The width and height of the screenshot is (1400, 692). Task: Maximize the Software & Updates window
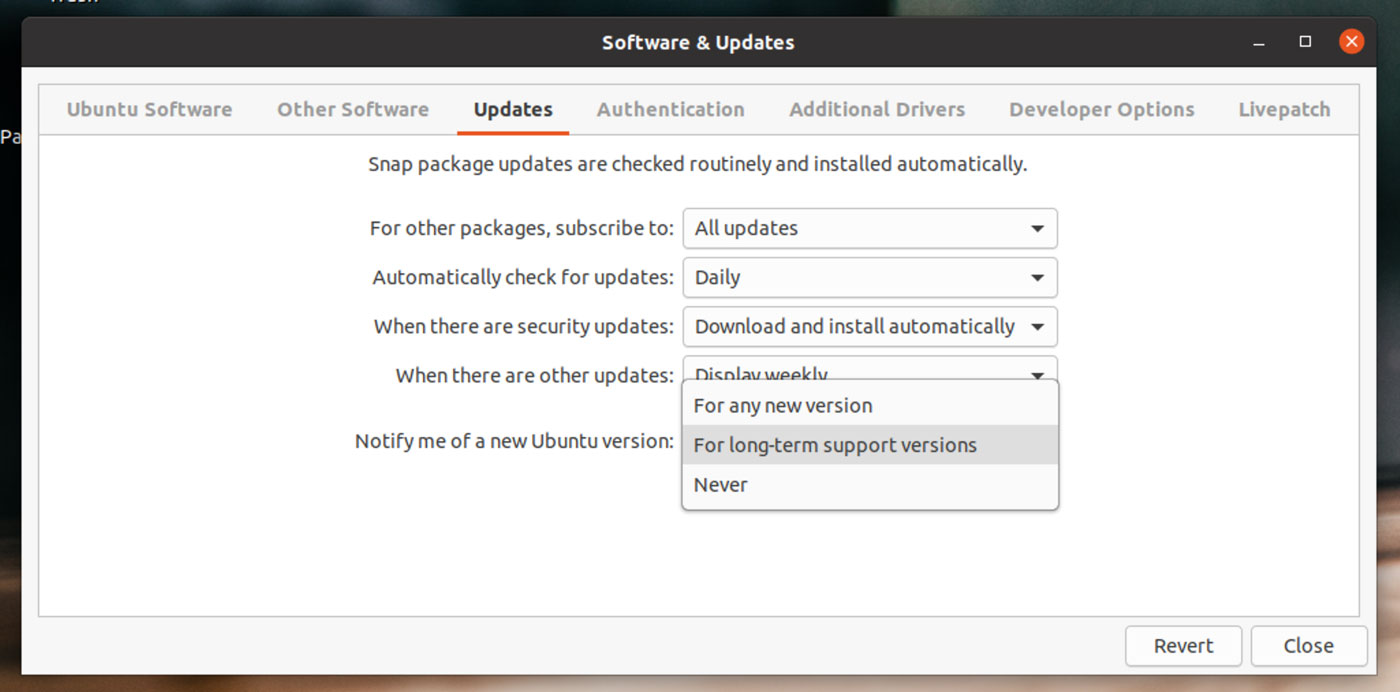(x=1305, y=42)
